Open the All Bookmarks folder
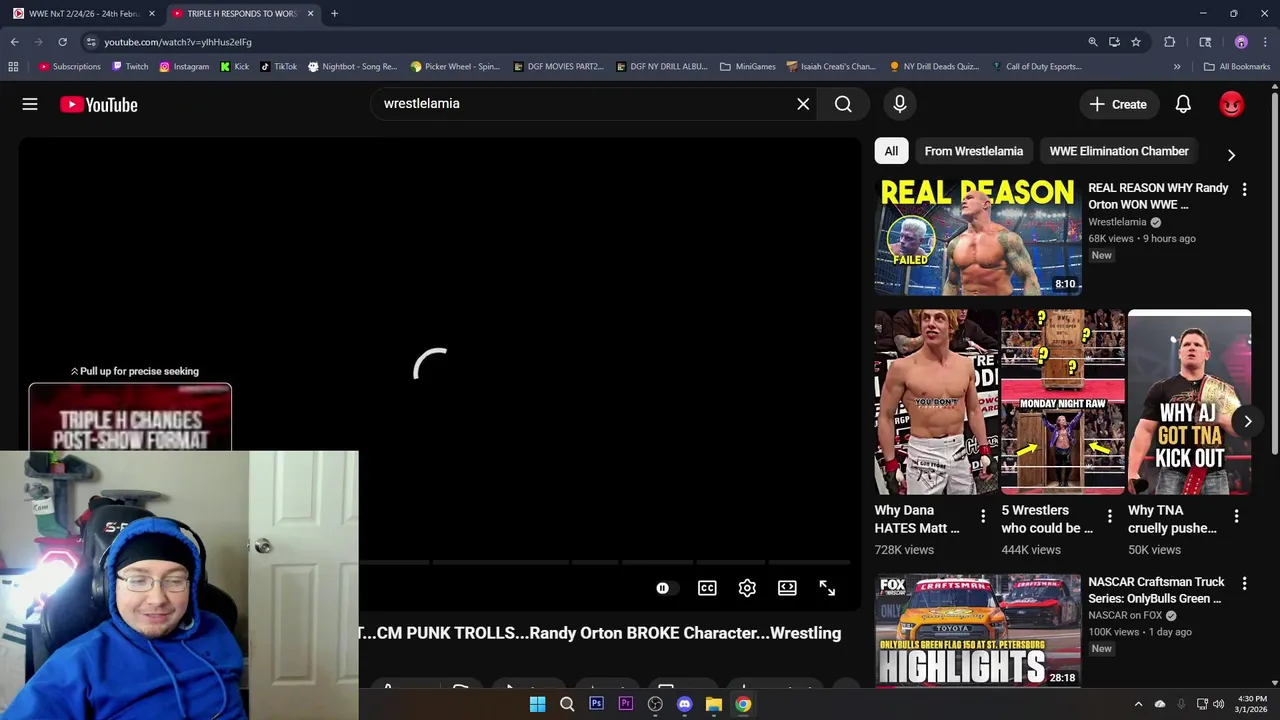Viewport: 1280px width, 720px height. (1237, 67)
